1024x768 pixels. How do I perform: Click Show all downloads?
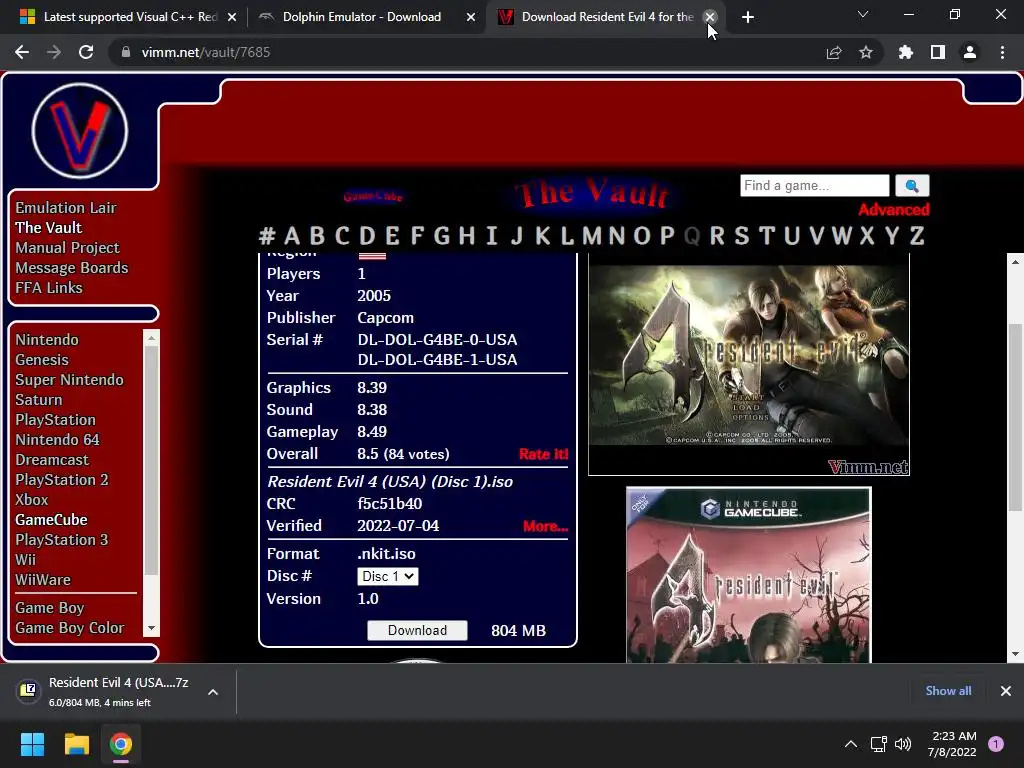[948, 691]
